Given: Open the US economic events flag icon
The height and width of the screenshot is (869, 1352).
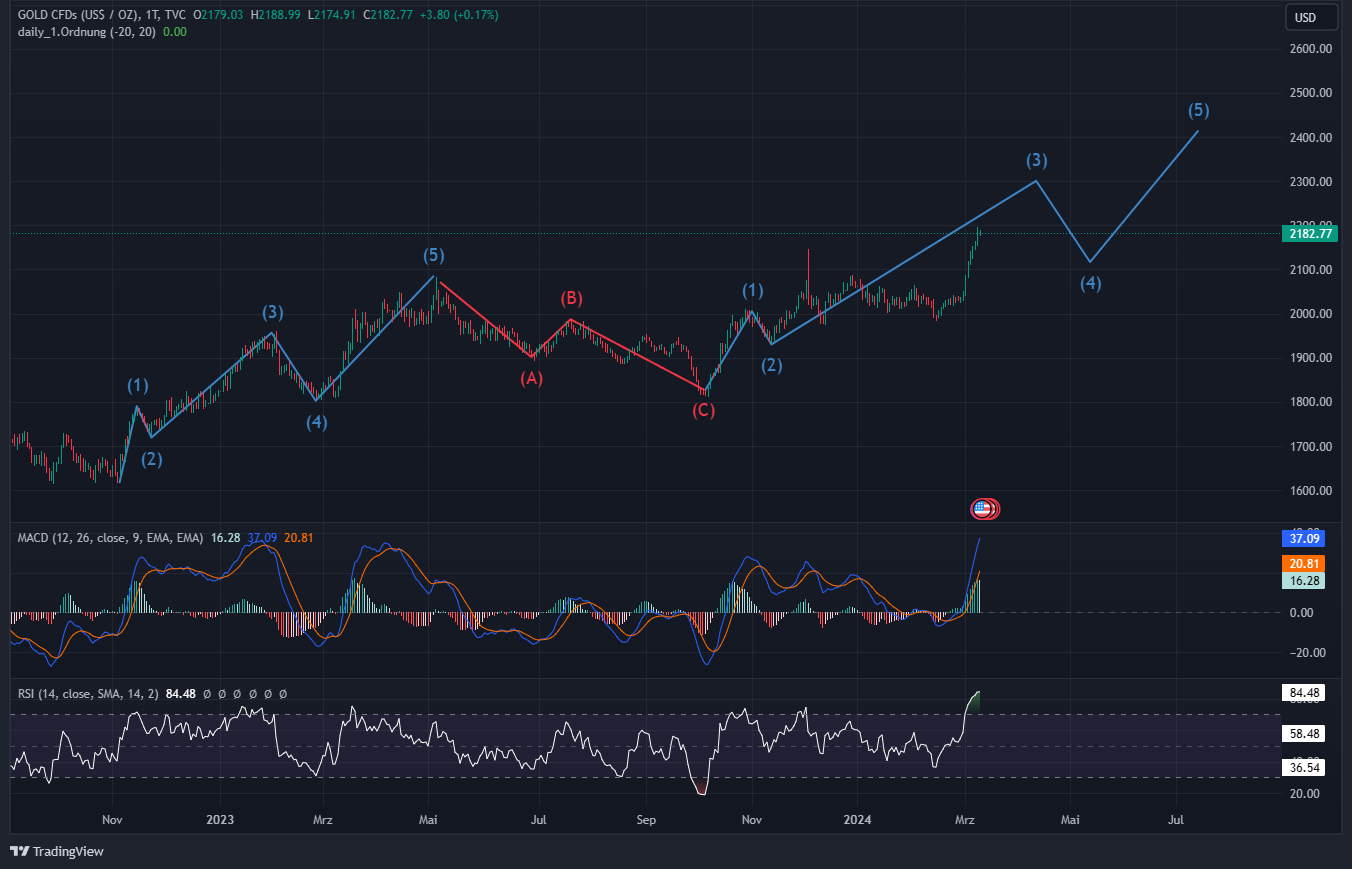Looking at the screenshot, I should pos(983,509).
